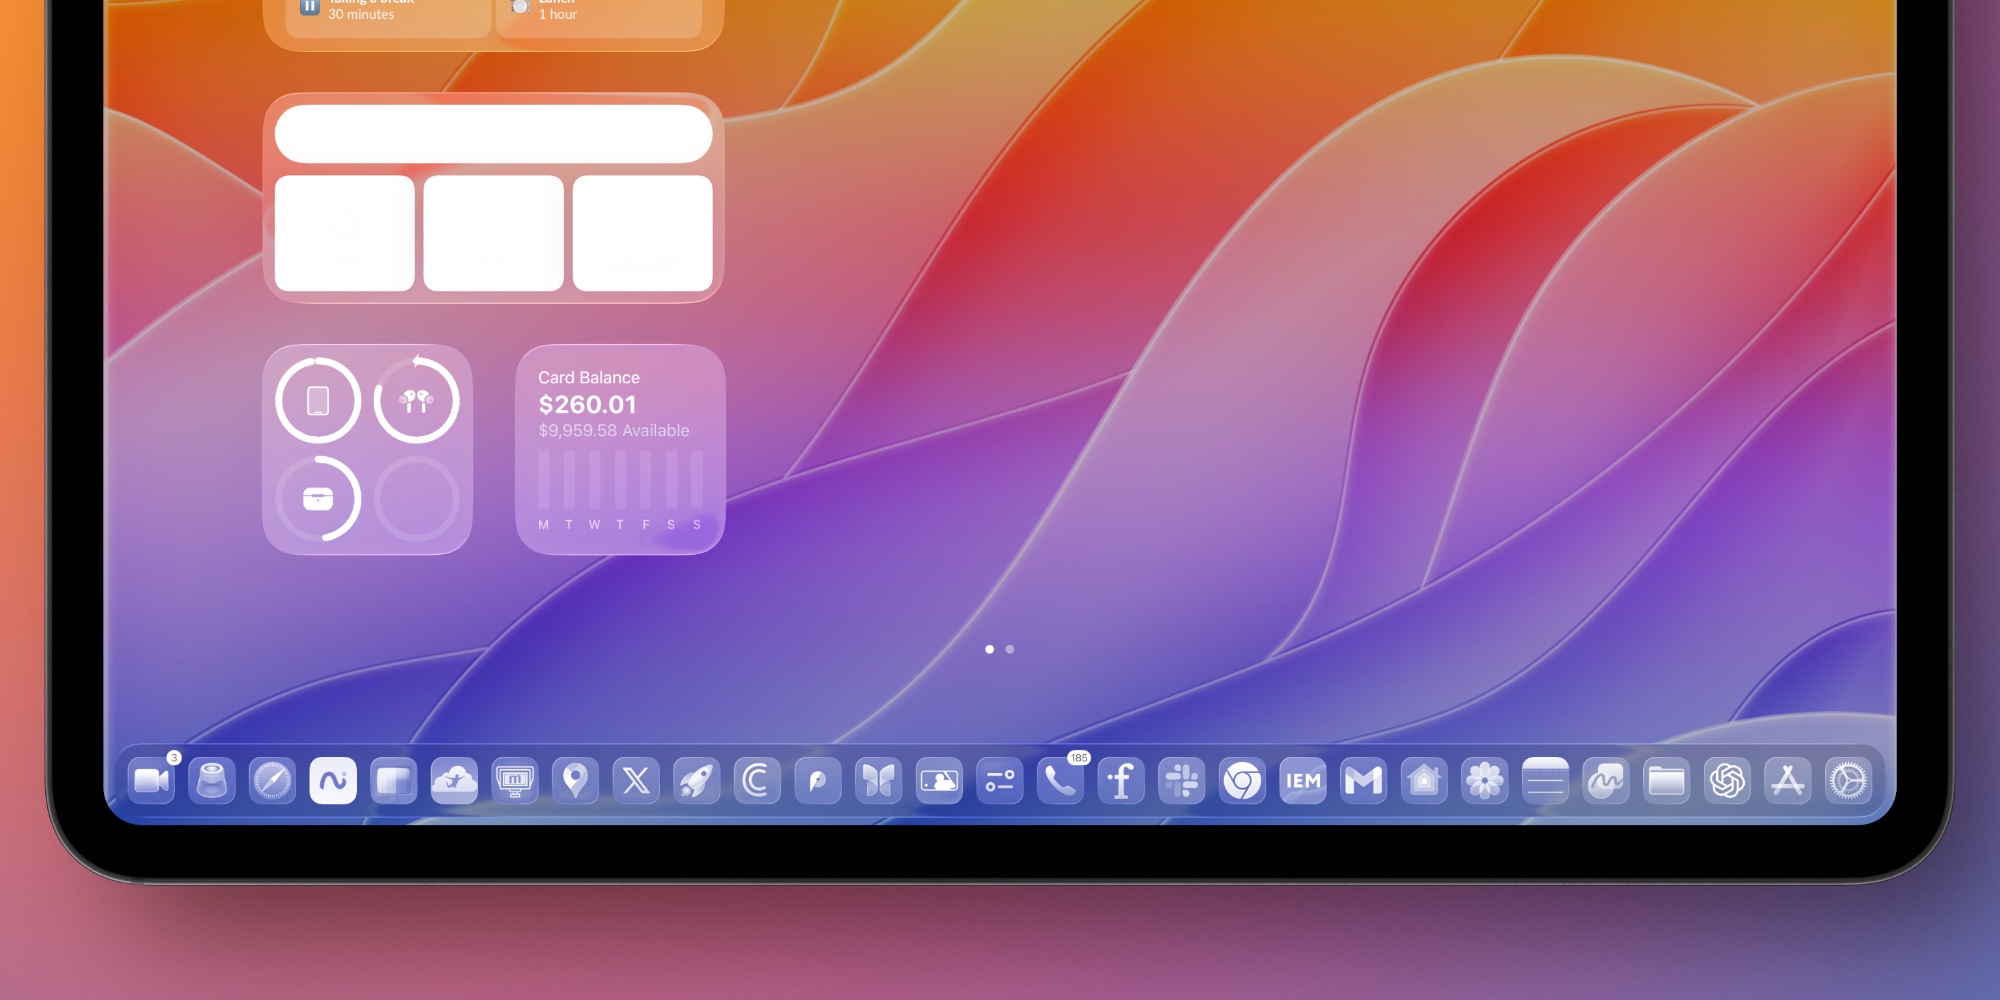
Task: Open Slack from the Dock
Action: [1182, 781]
